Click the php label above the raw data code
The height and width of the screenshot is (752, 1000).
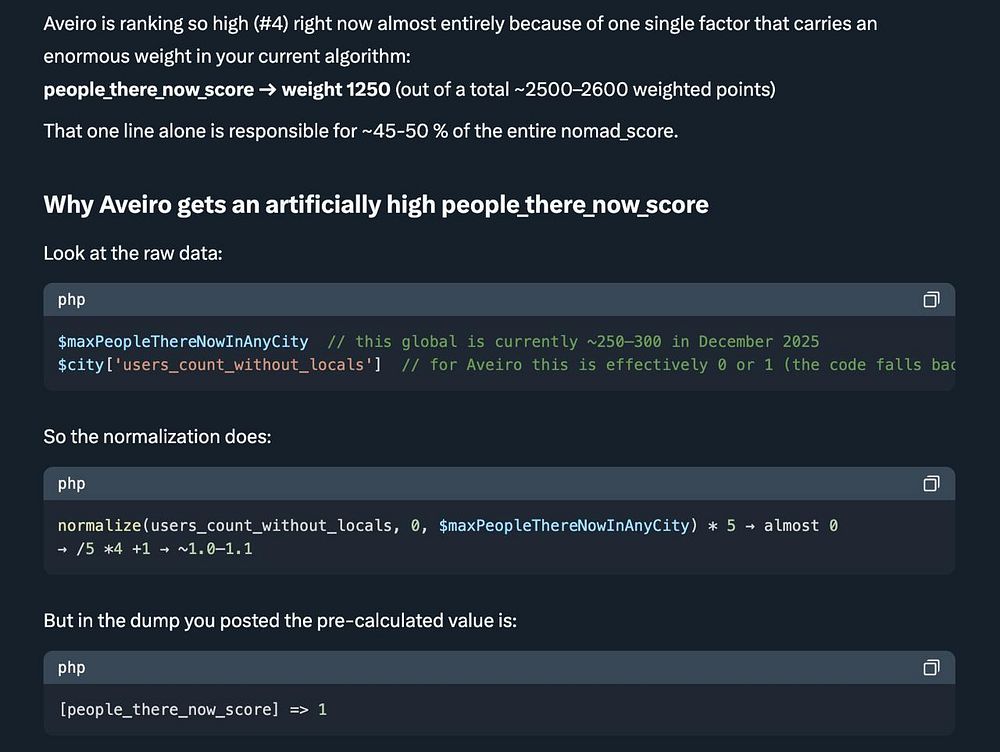71,300
